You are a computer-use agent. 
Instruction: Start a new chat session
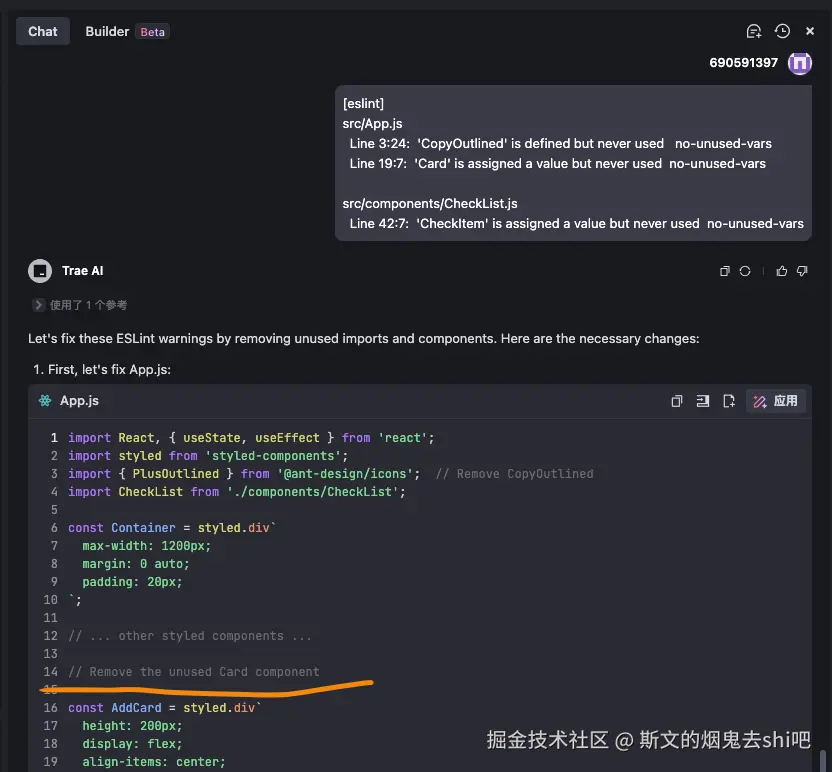coord(754,31)
